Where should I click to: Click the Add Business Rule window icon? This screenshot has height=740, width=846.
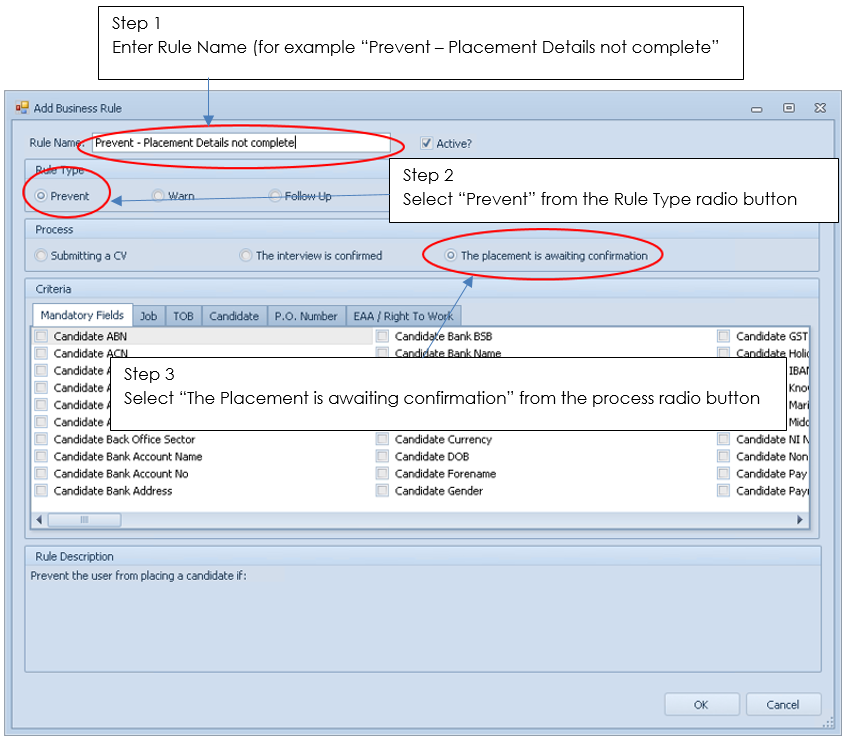(x=22, y=108)
